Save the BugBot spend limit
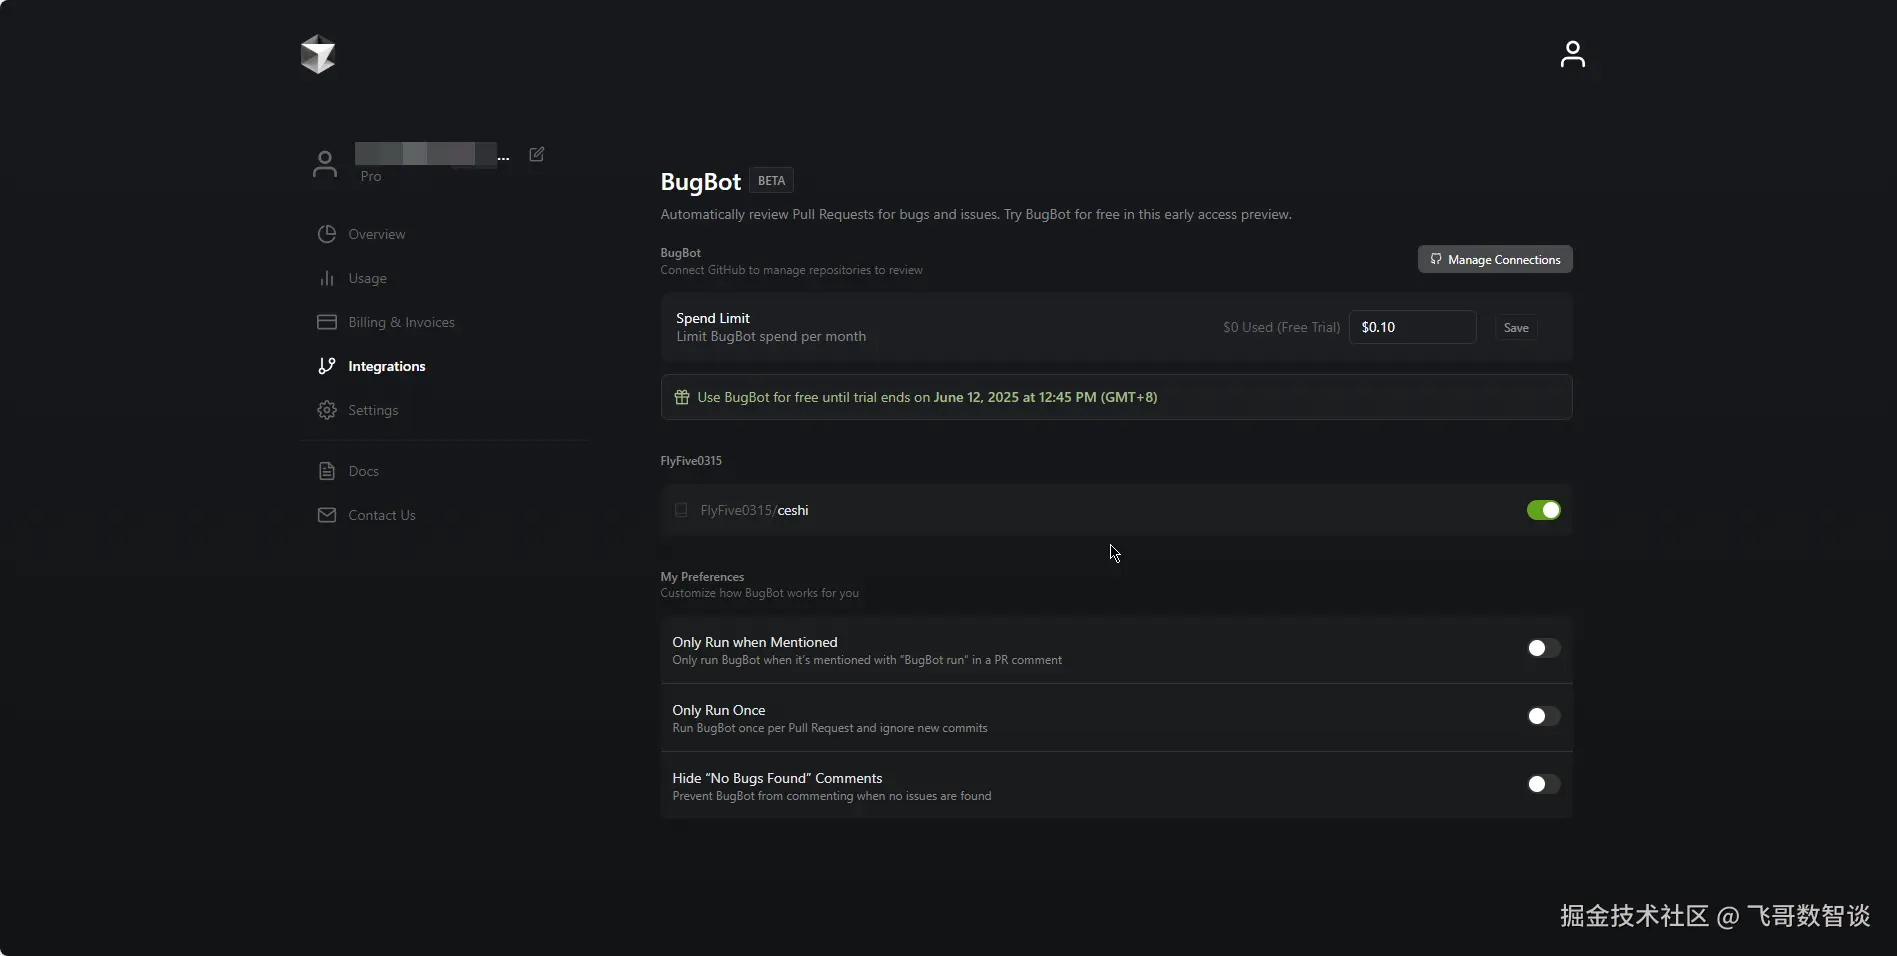The height and width of the screenshot is (956, 1897). click(1516, 328)
